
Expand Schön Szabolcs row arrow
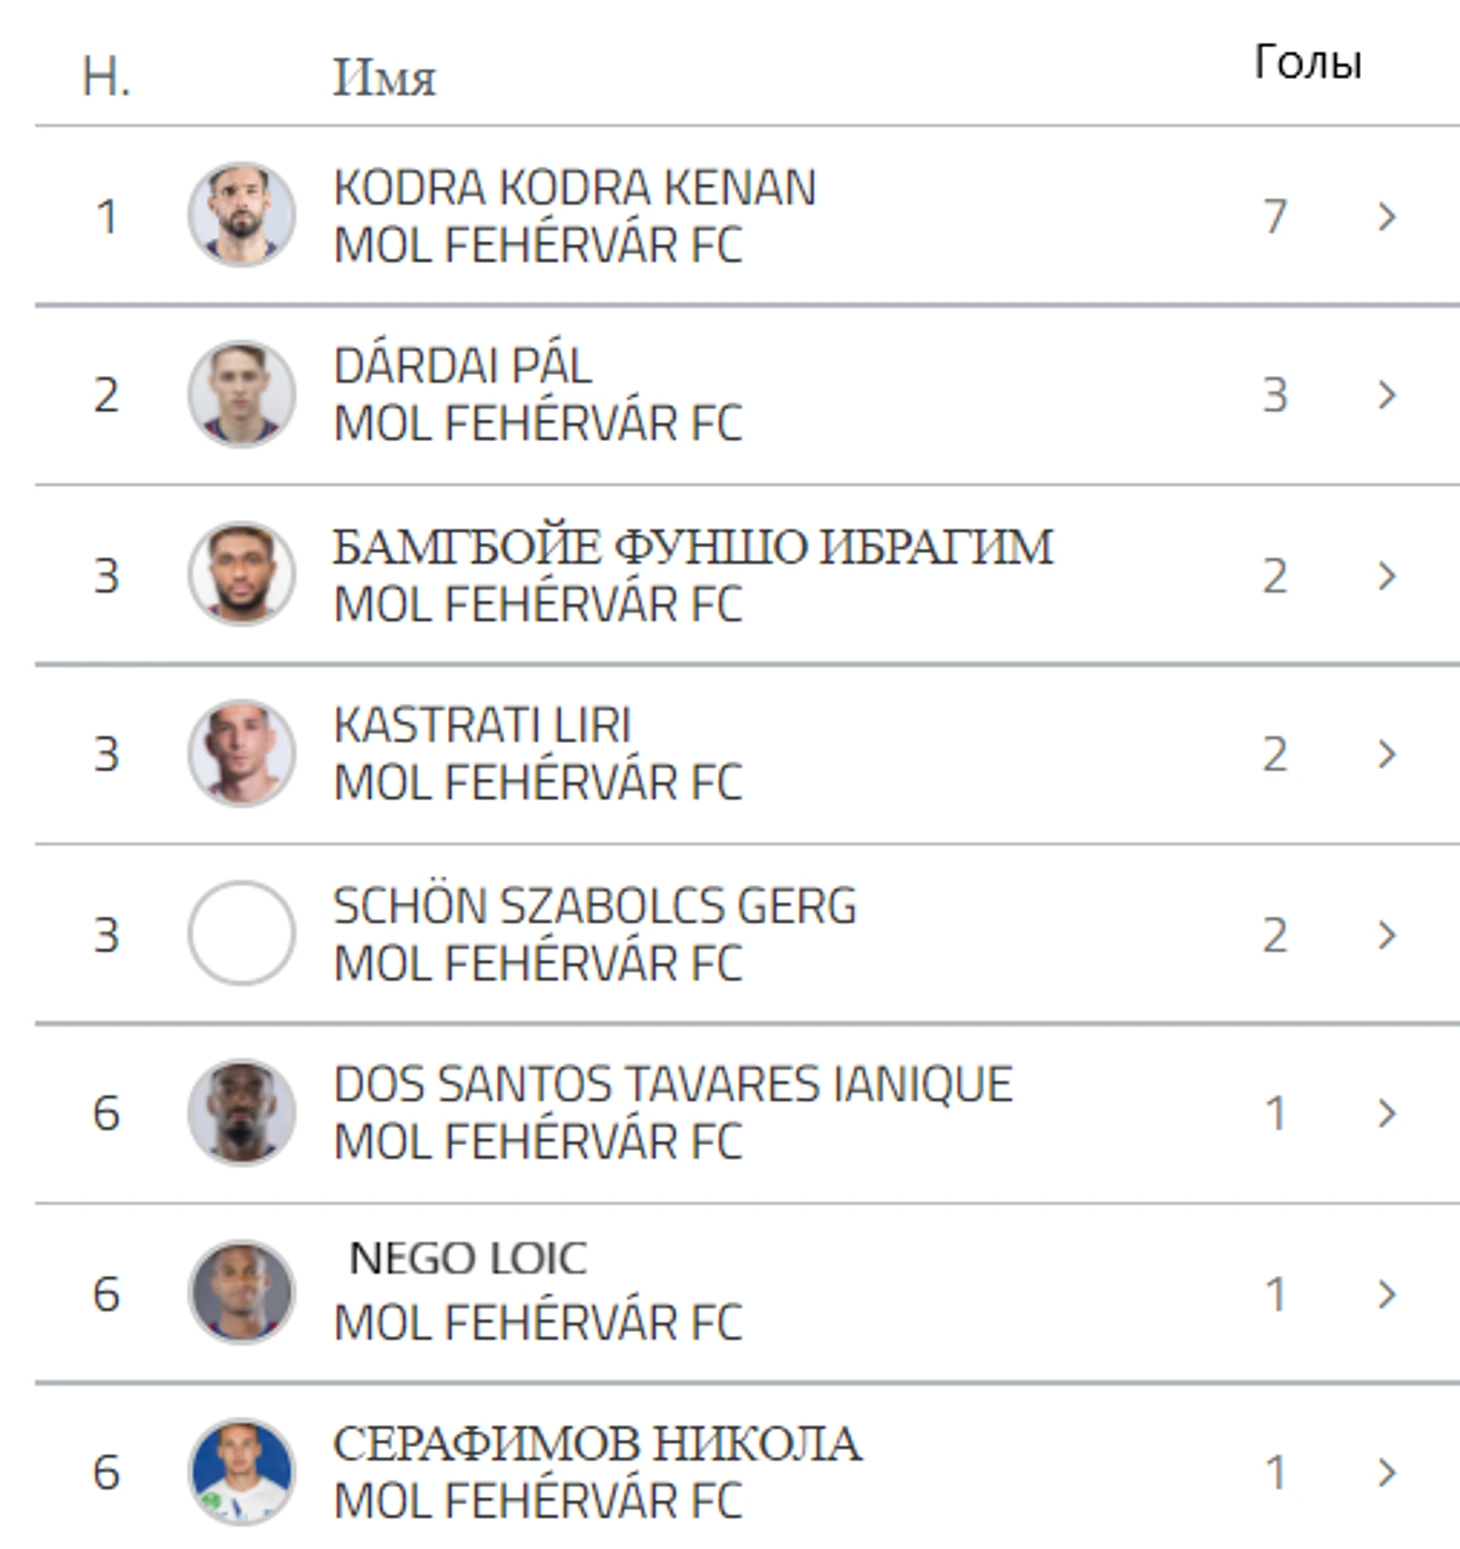coord(1386,934)
